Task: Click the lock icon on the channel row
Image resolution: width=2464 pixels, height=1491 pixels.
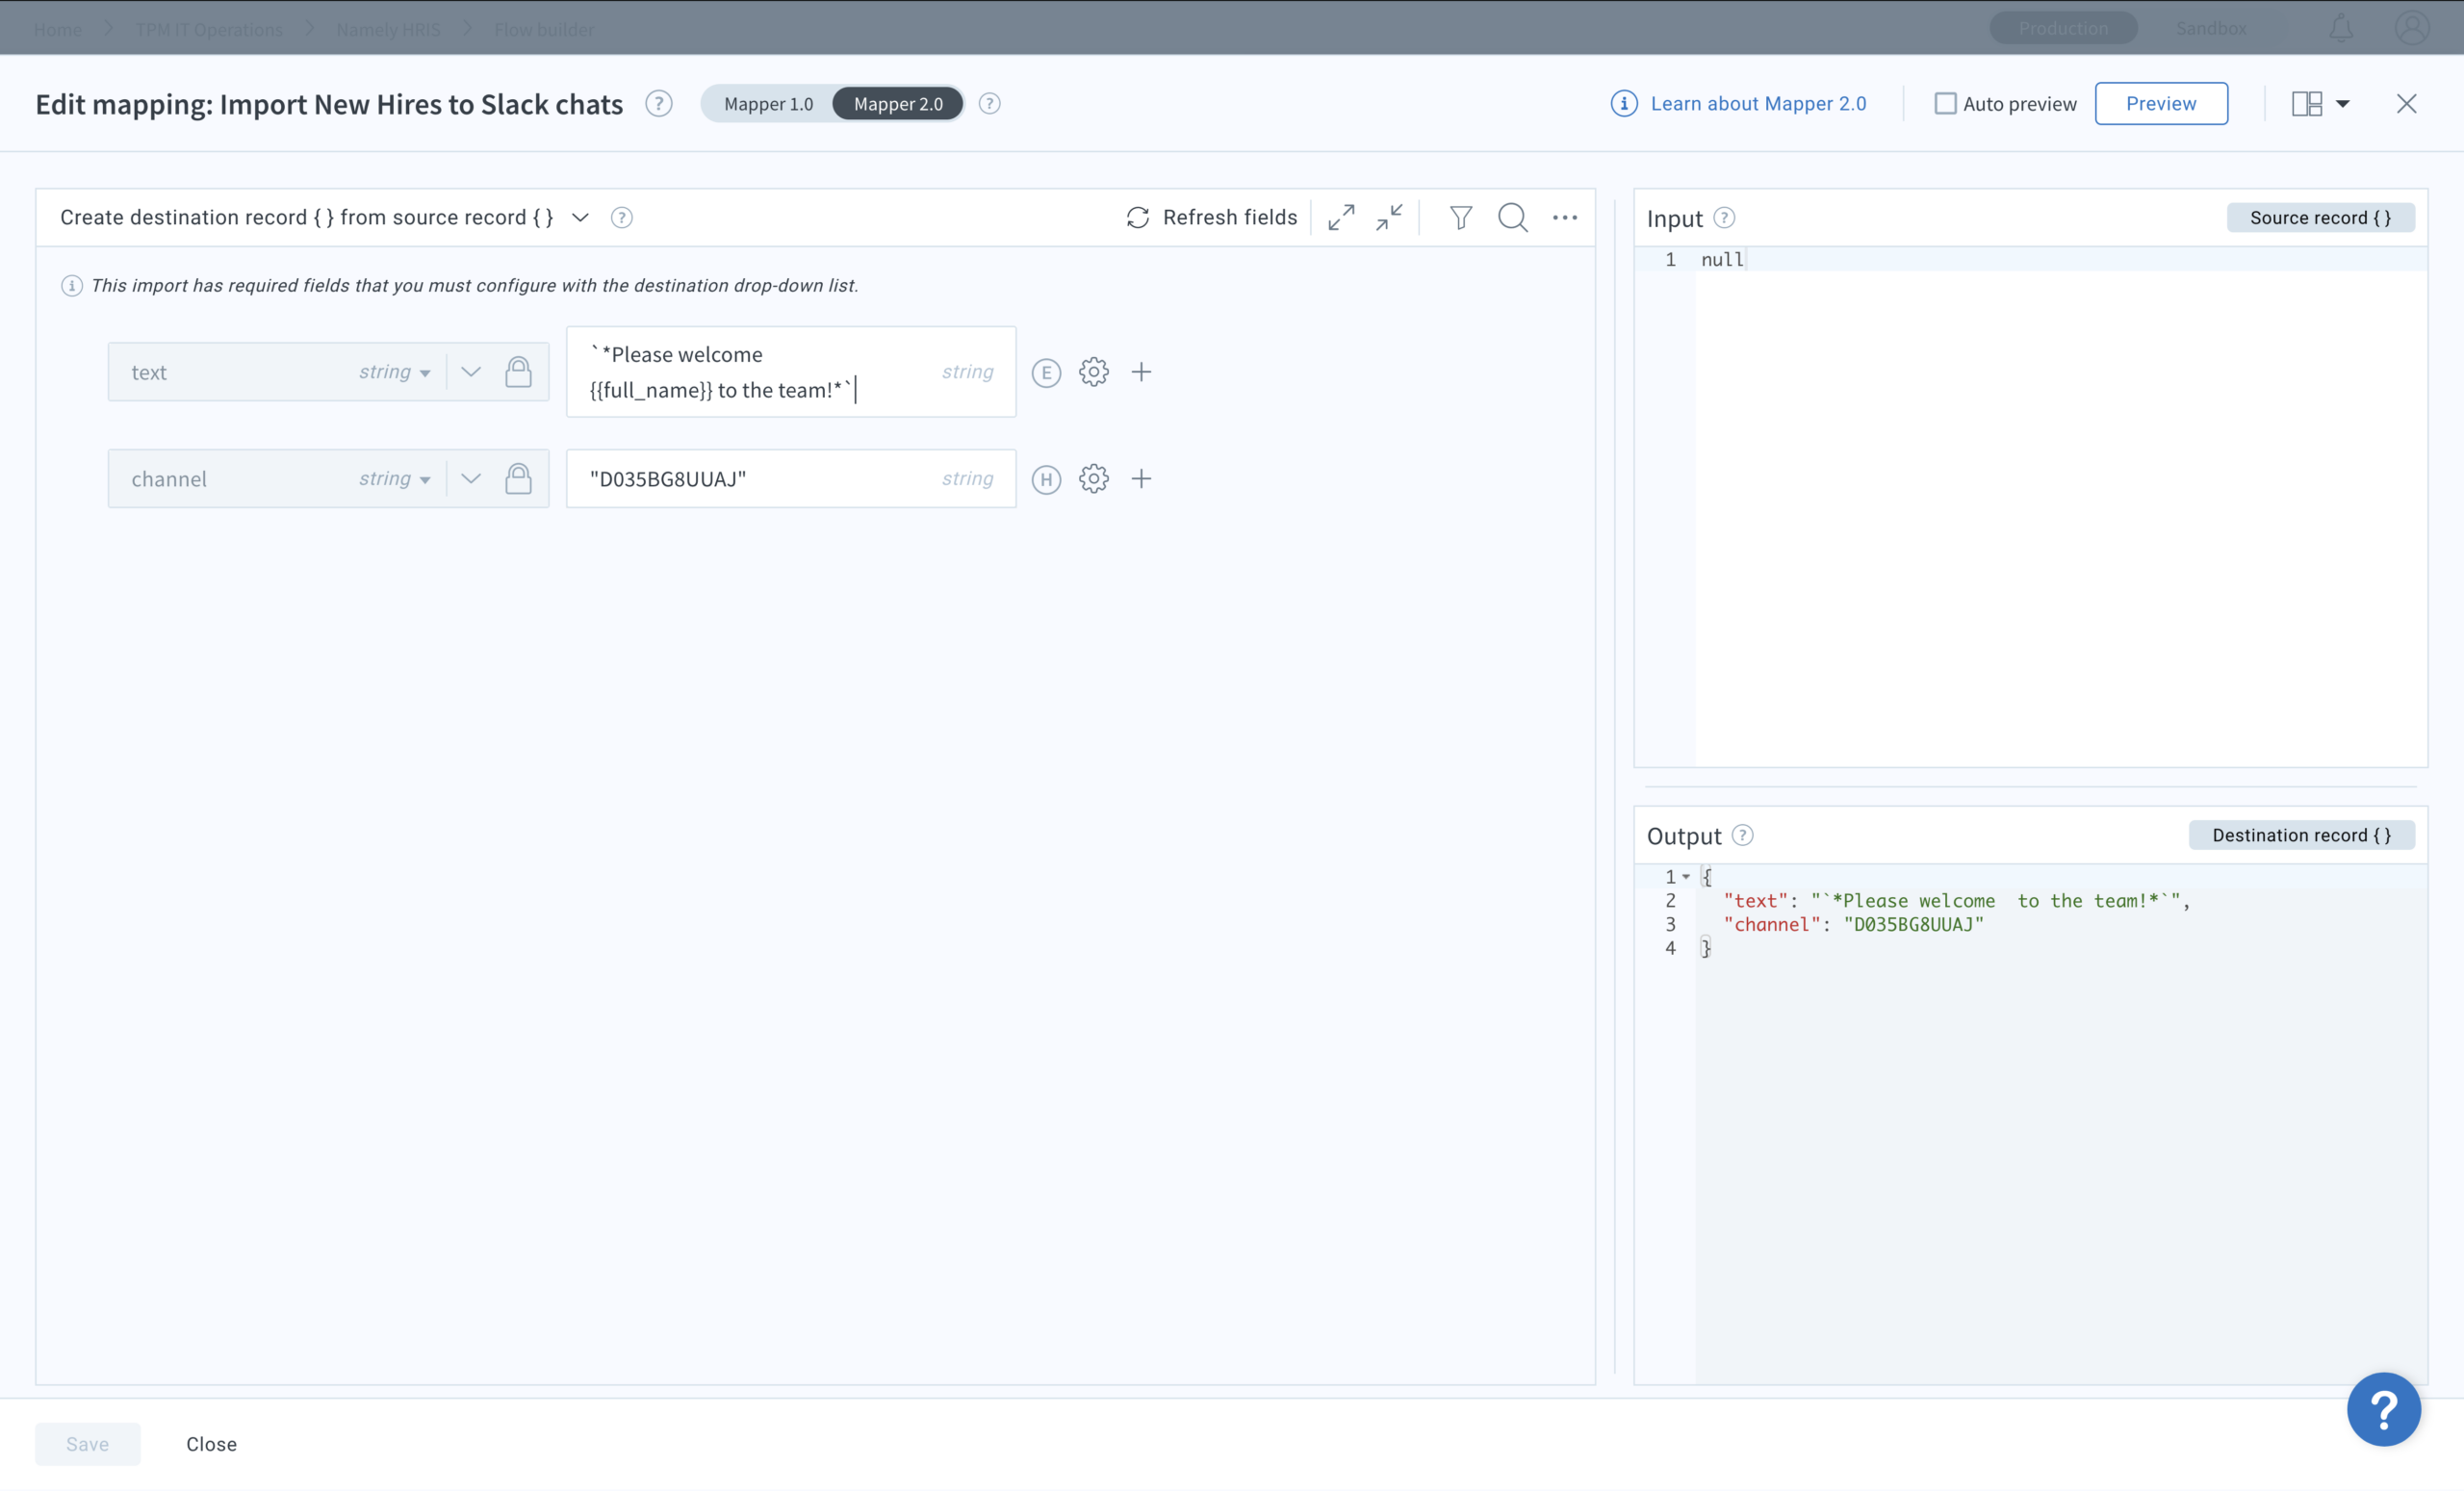Action: click(518, 479)
